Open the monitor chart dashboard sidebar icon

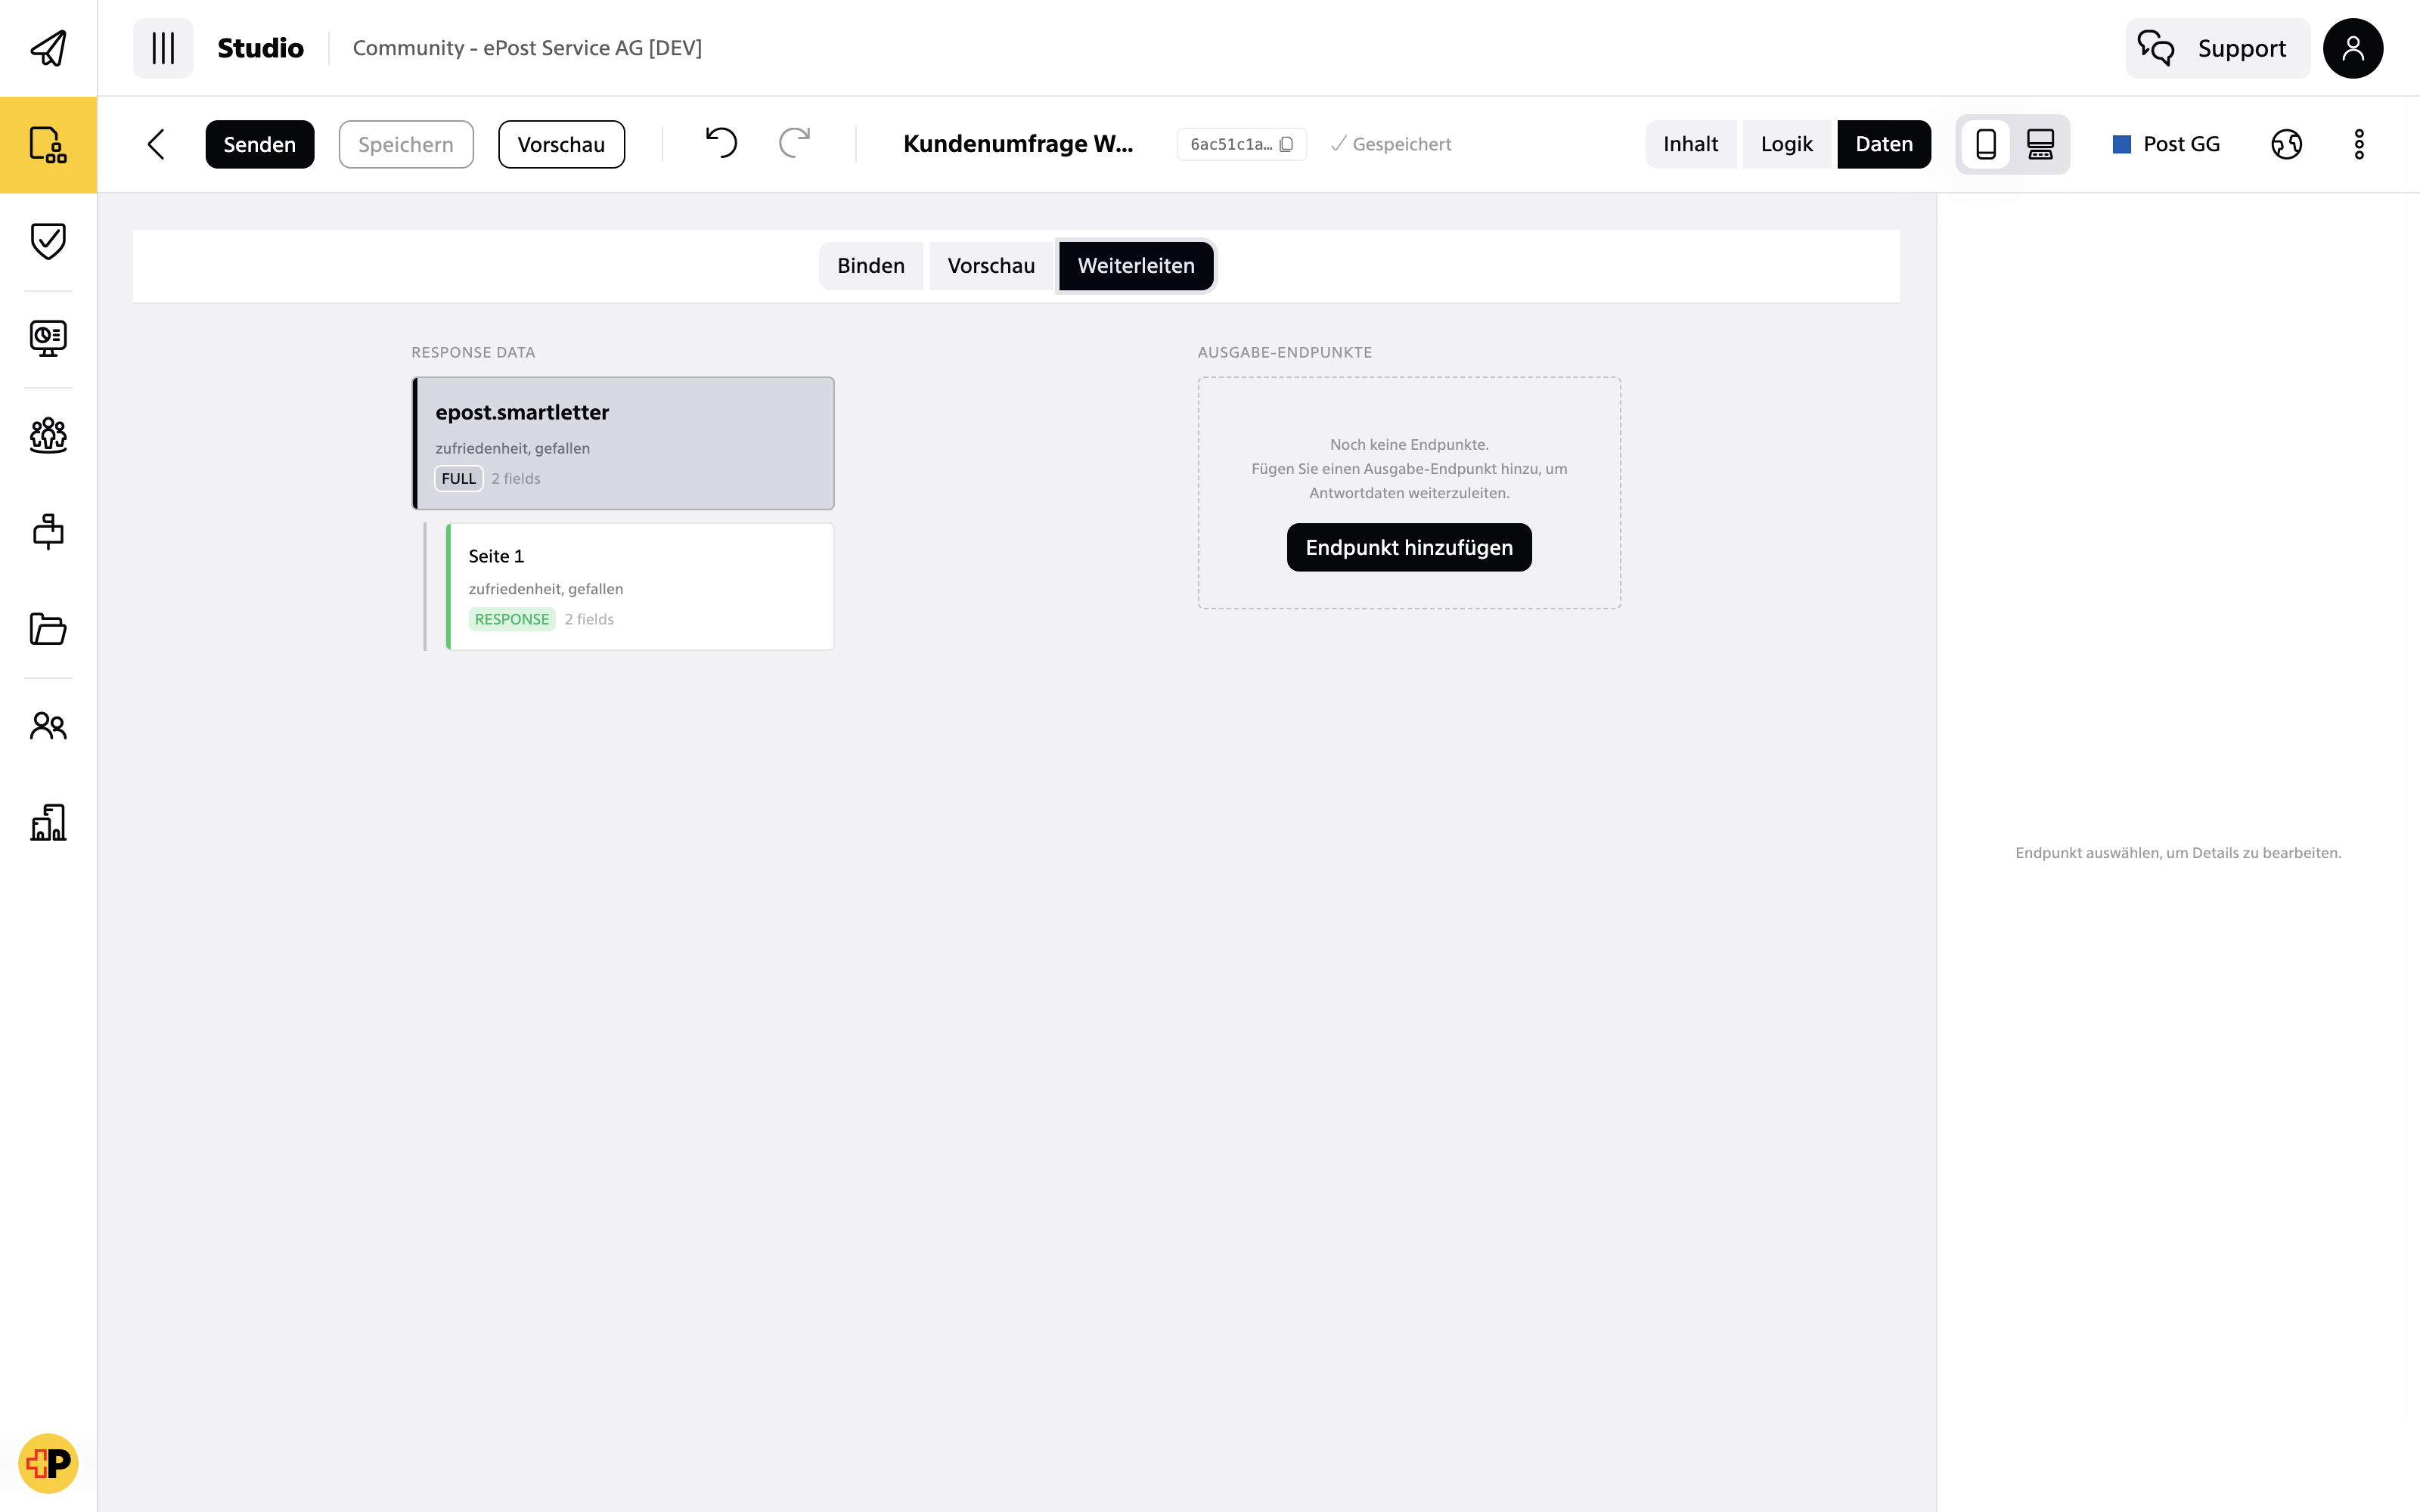(48, 338)
